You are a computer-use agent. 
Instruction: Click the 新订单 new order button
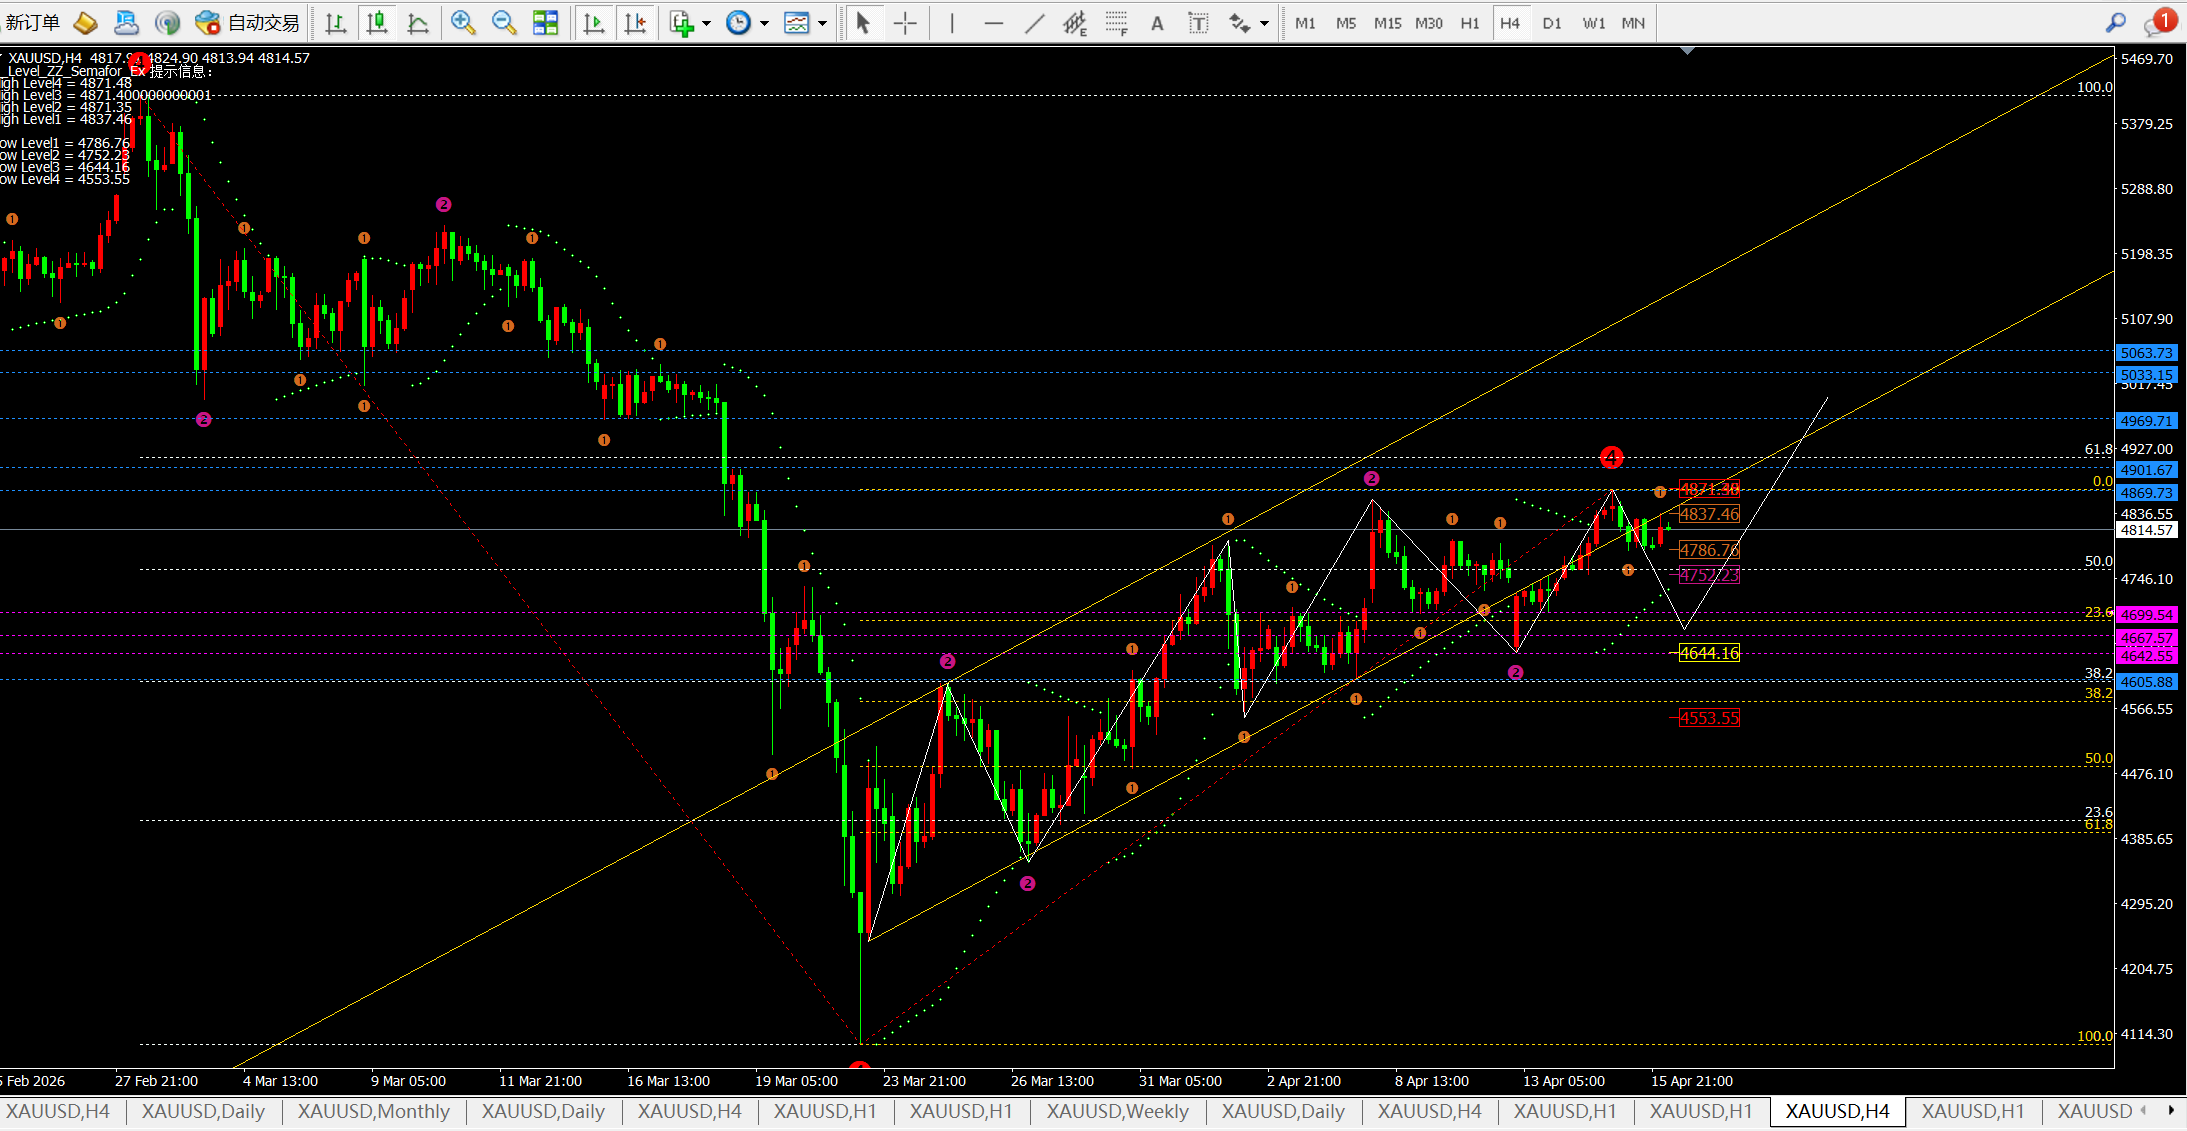pyautogui.click(x=32, y=23)
